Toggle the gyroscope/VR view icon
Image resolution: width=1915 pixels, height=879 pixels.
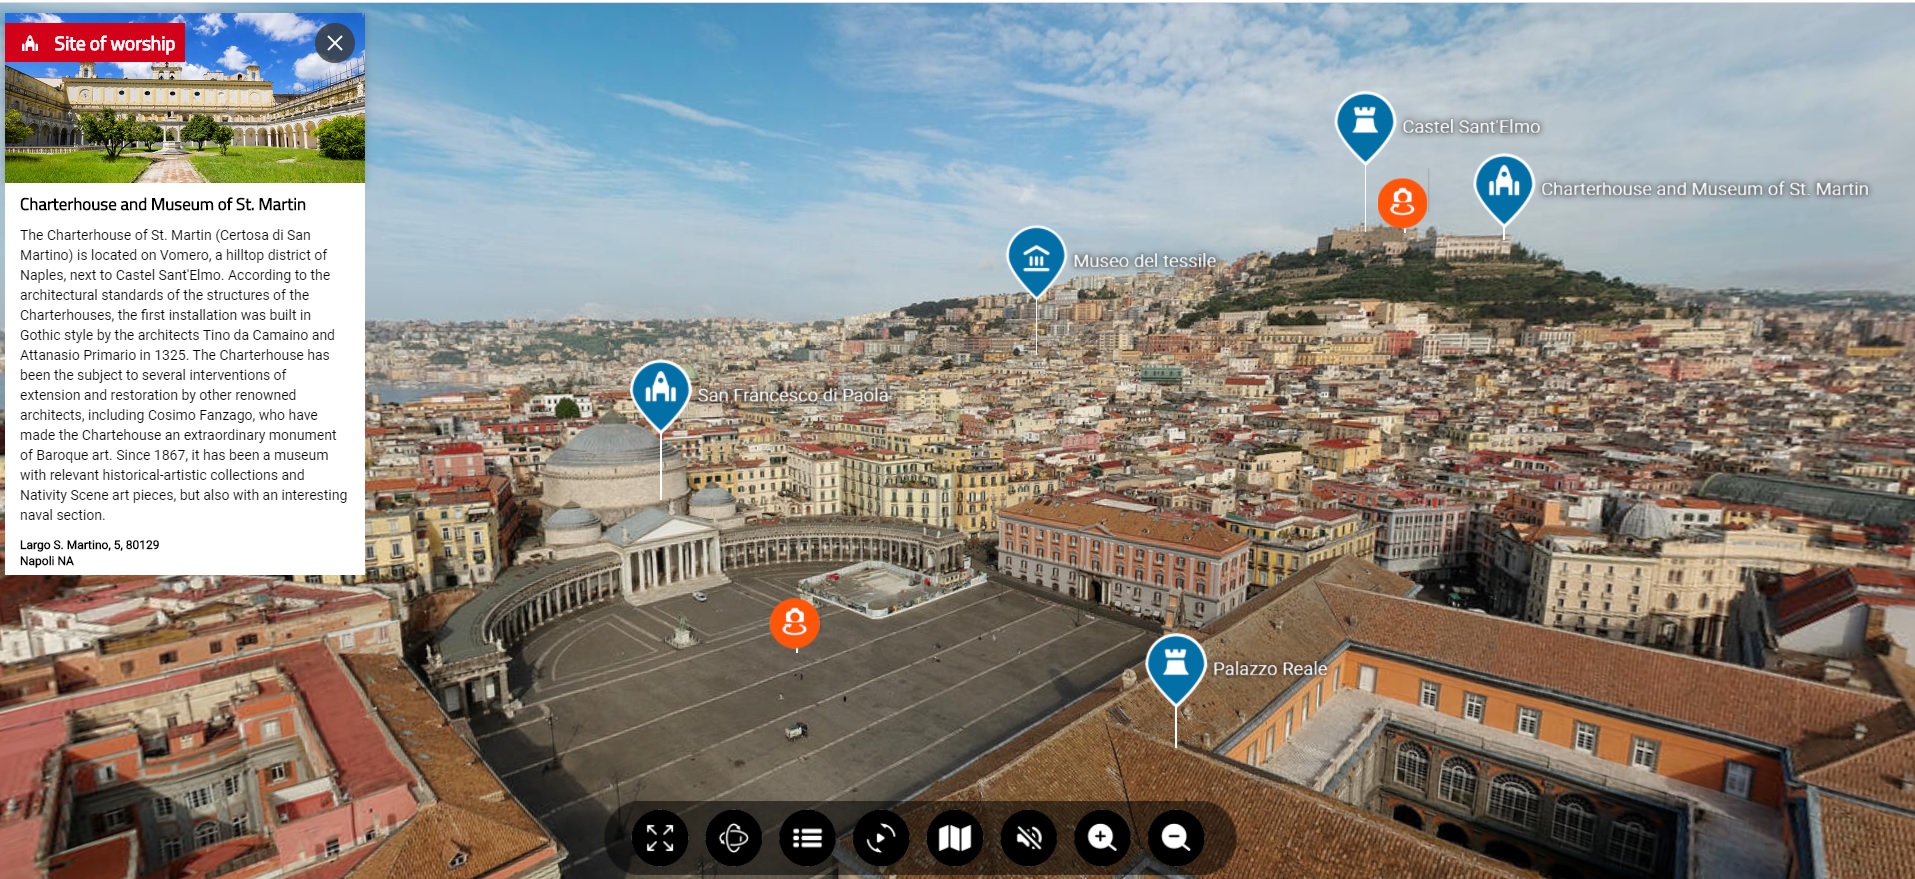coord(733,837)
